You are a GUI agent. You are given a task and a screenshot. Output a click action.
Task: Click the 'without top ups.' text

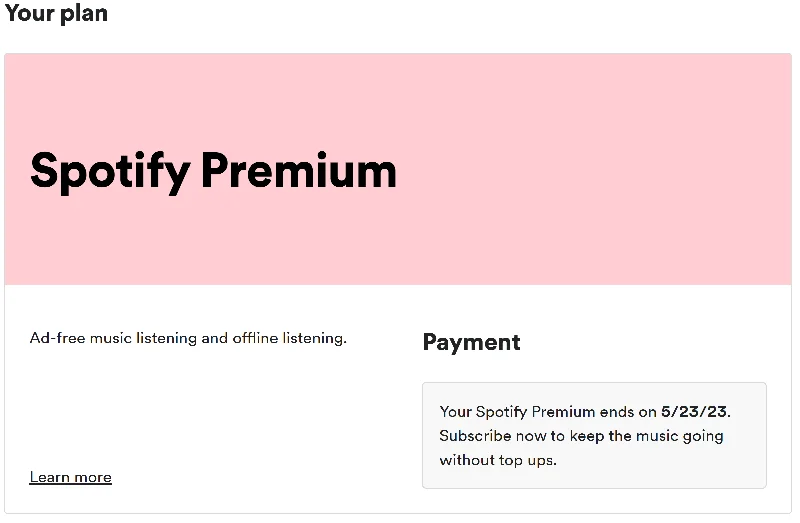498,460
